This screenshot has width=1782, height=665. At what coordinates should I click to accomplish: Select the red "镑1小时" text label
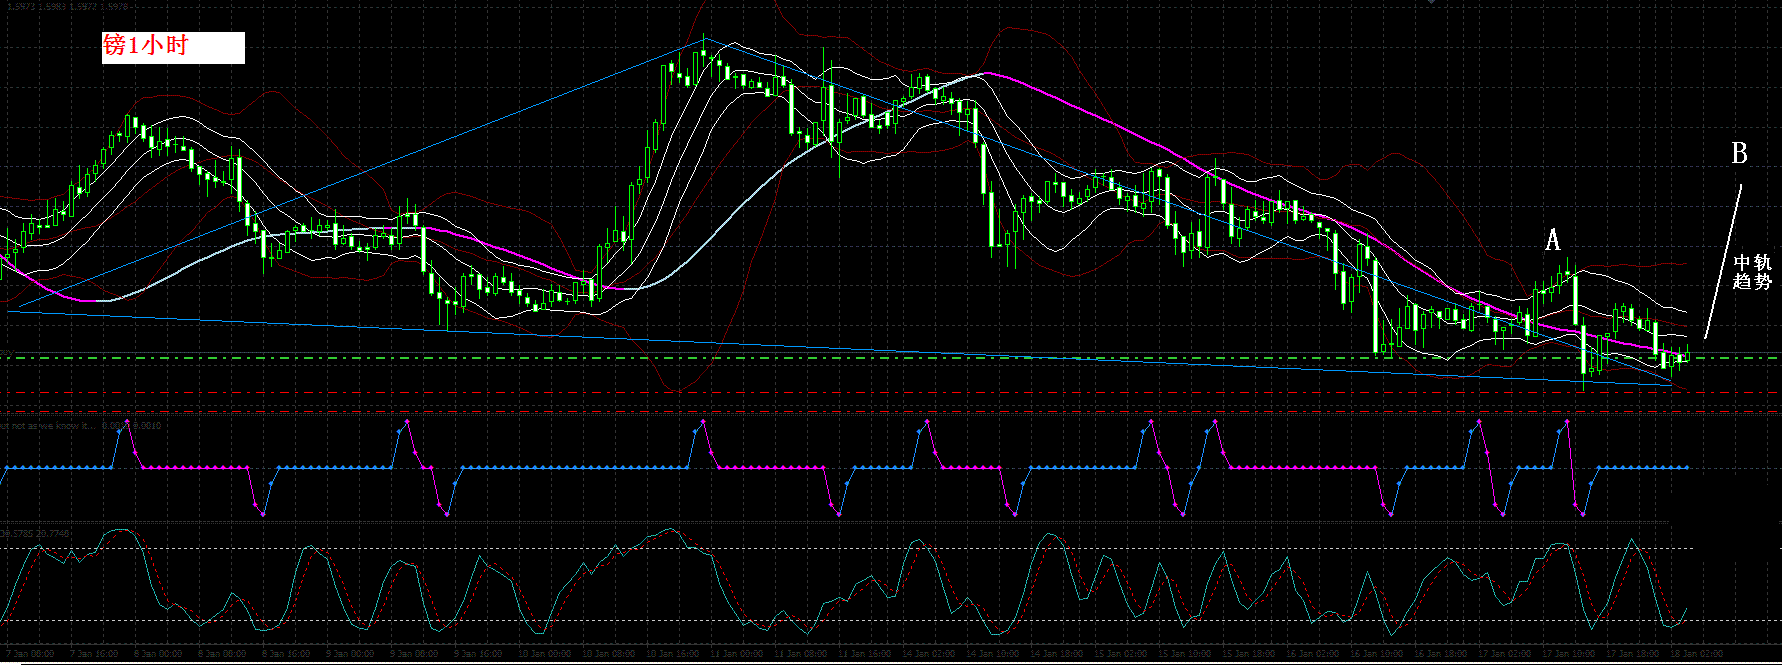coord(146,46)
